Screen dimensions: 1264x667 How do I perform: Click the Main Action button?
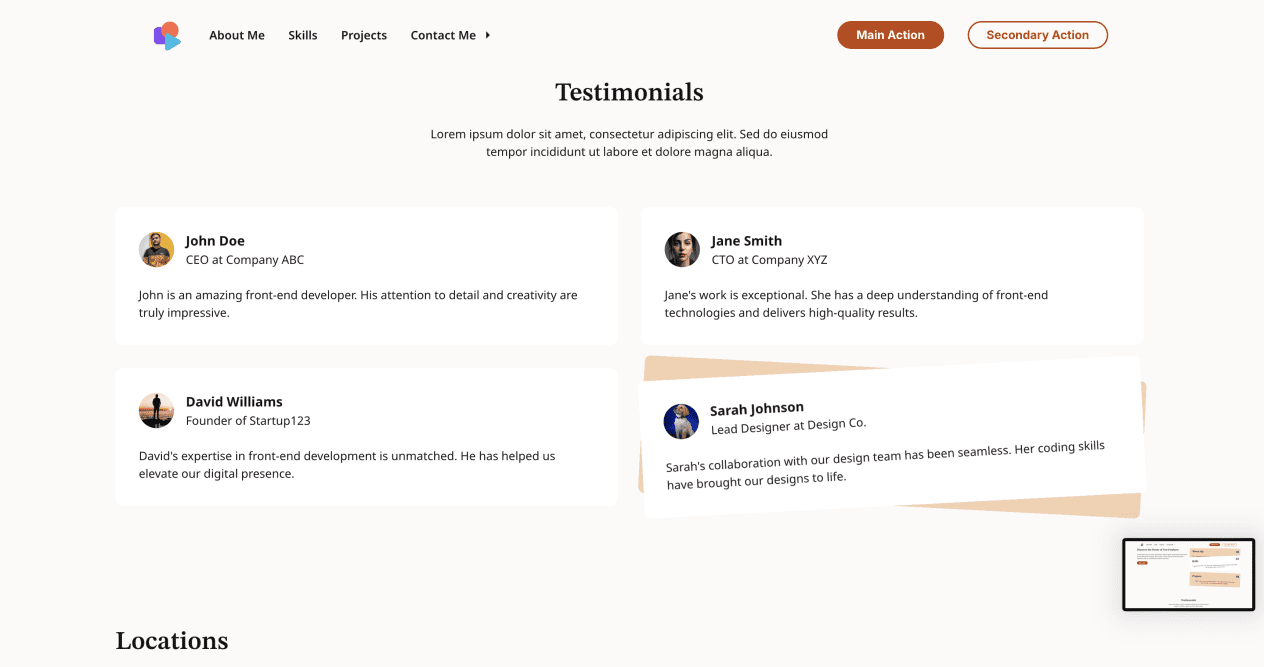(890, 35)
